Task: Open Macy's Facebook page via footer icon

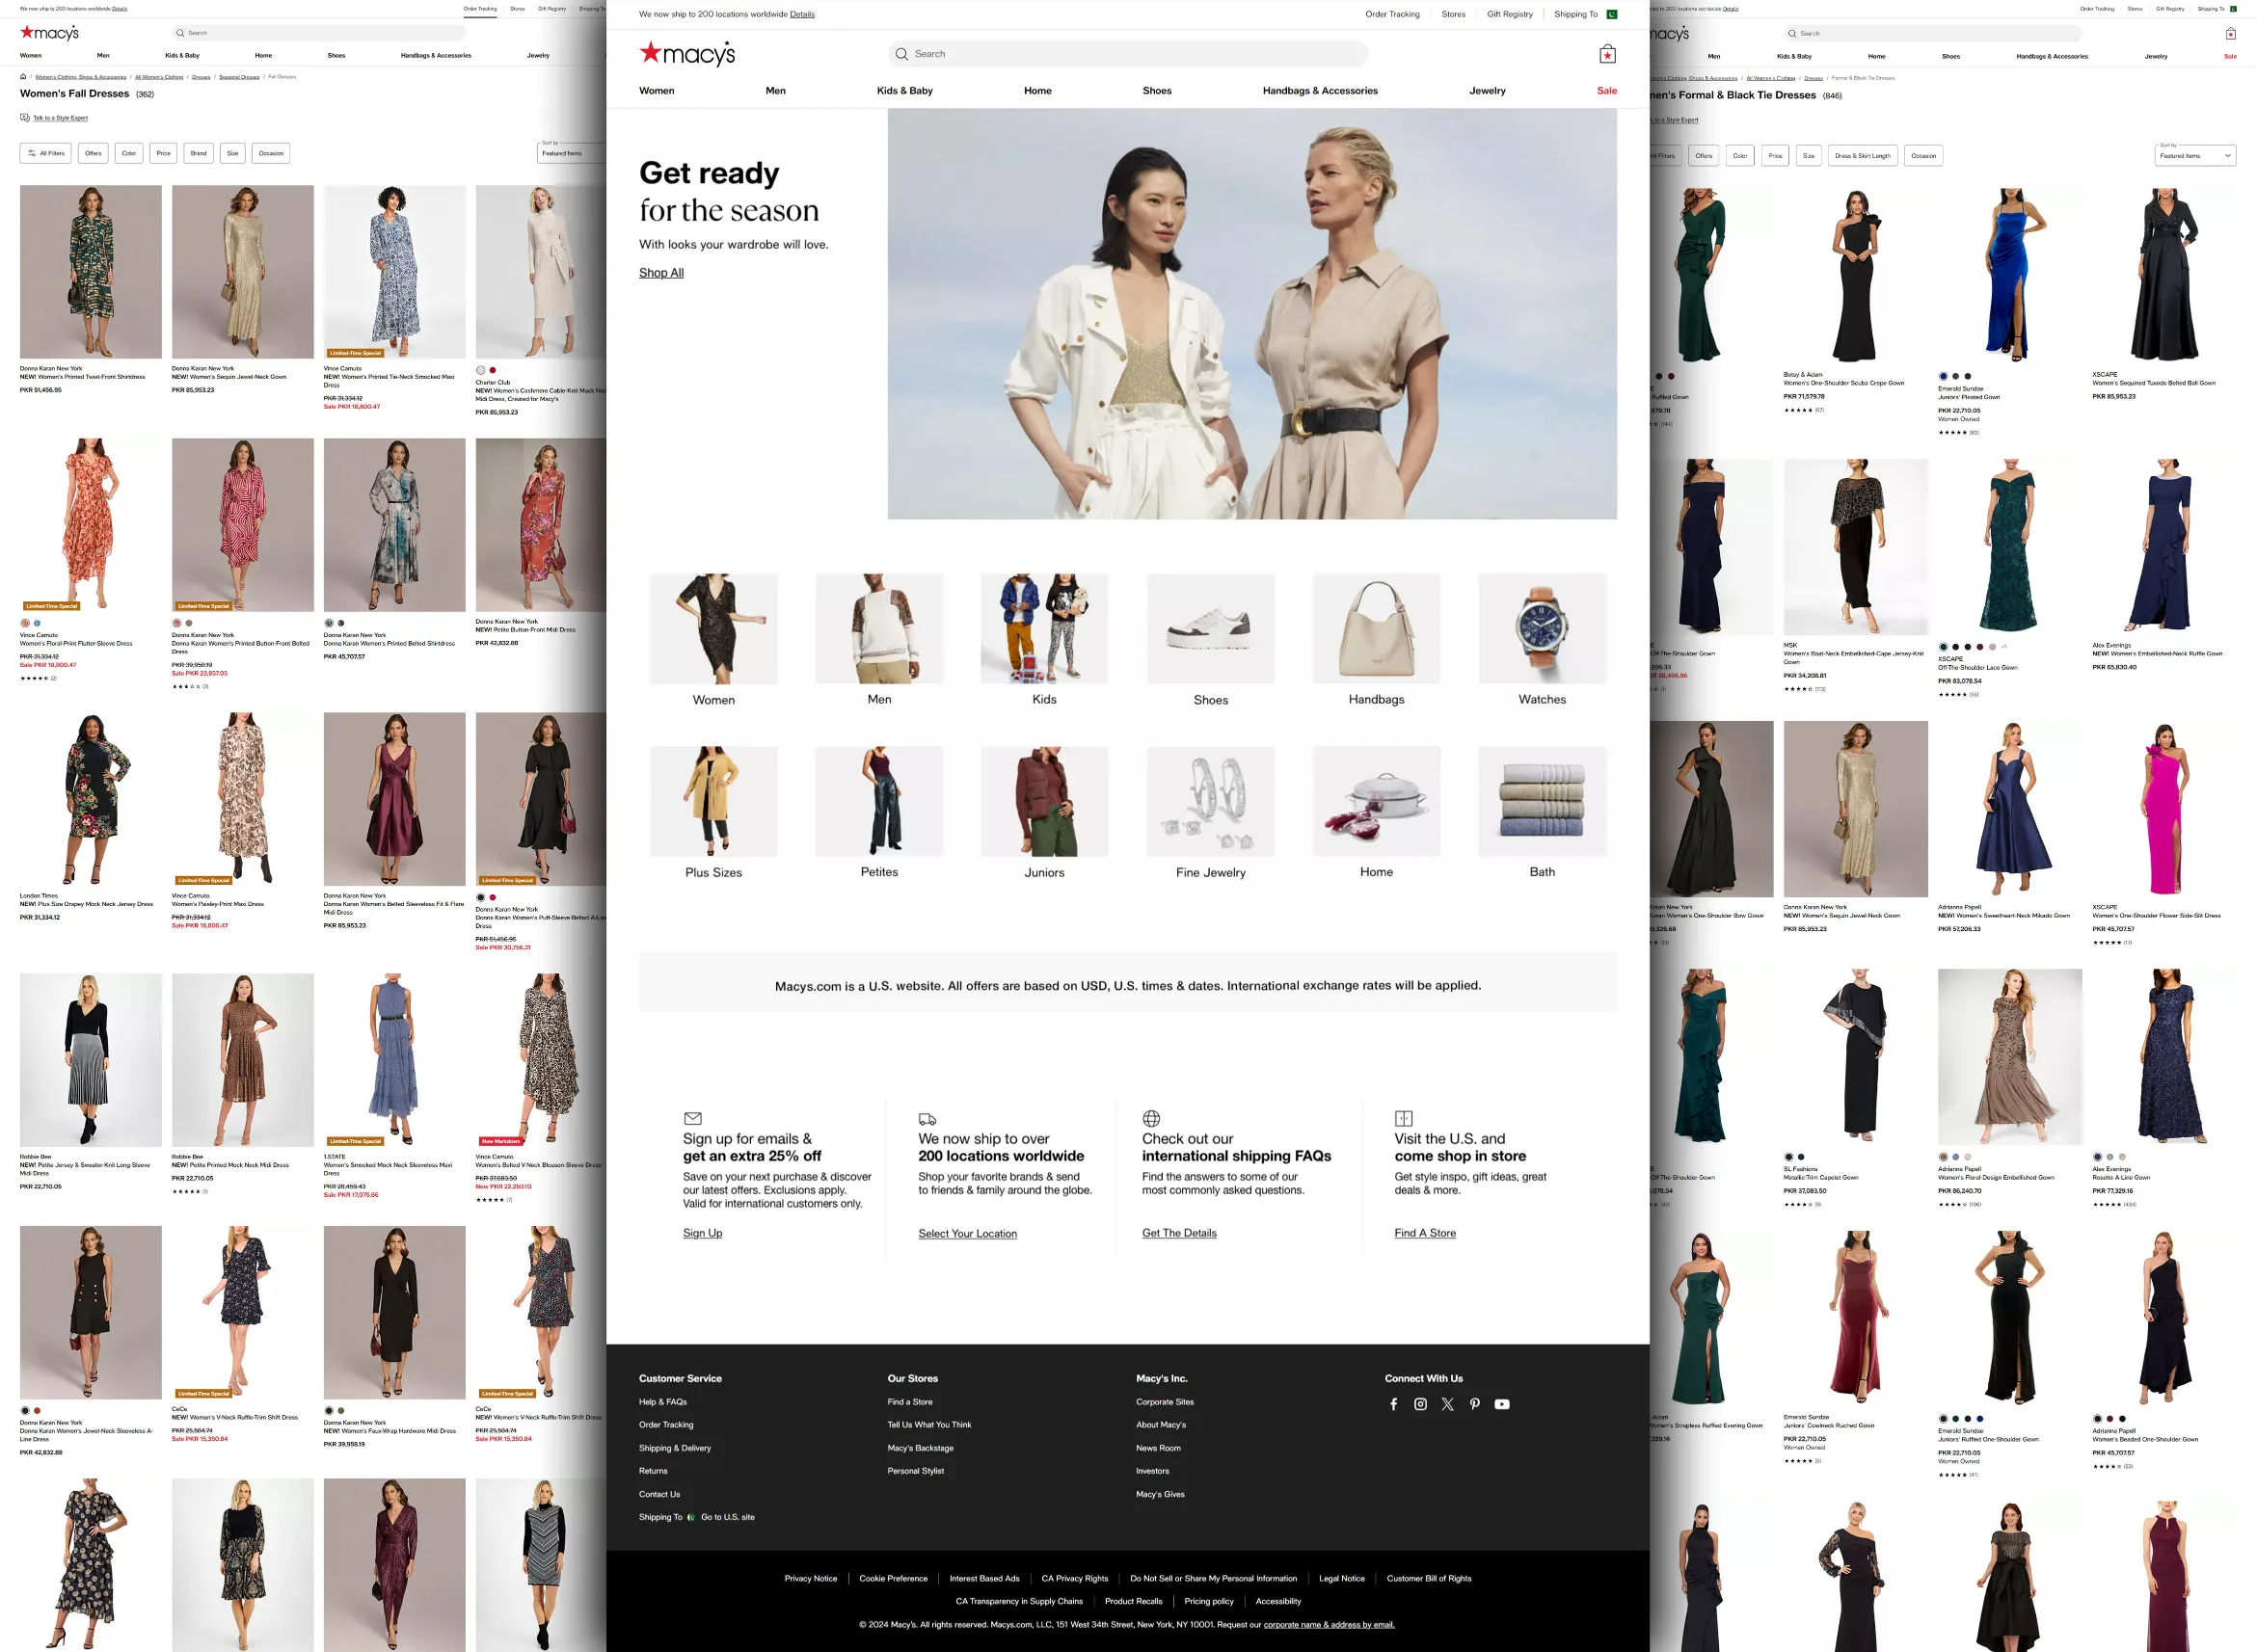Action: click(1394, 1404)
